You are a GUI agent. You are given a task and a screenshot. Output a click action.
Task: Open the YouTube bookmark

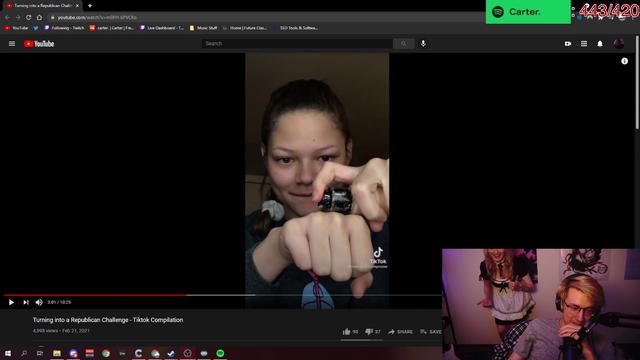[16, 28]
